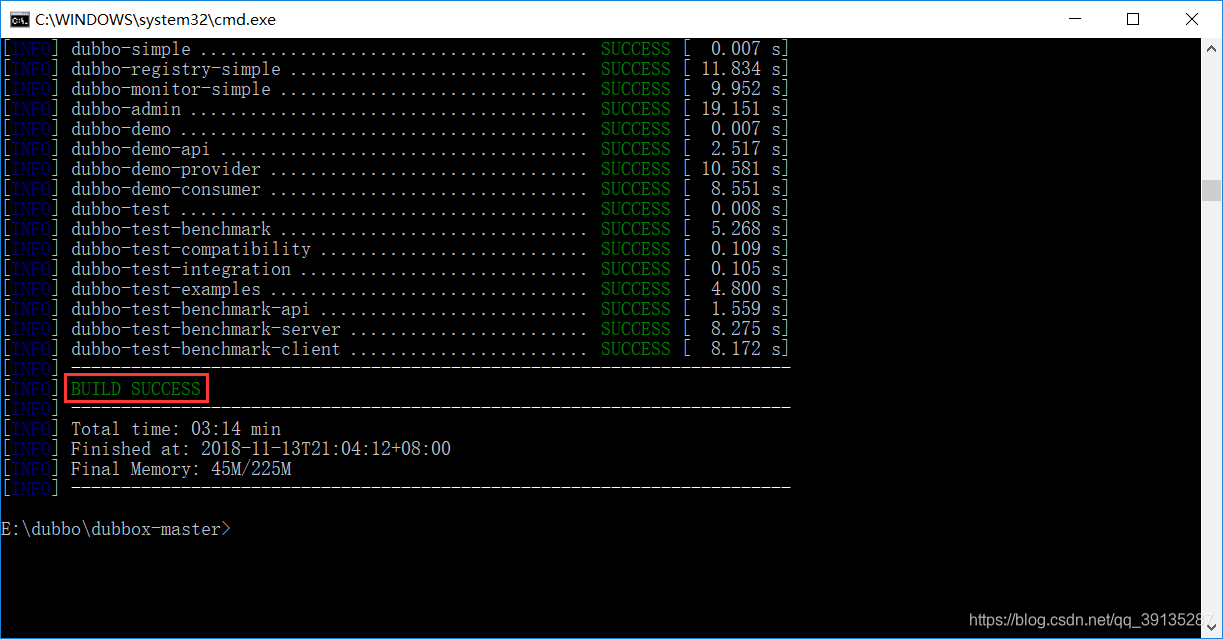Click the dubbo-test-benchmark module name
This screenshot has width=1223, height=639.
pyautogui.click(x=171, y=229)
